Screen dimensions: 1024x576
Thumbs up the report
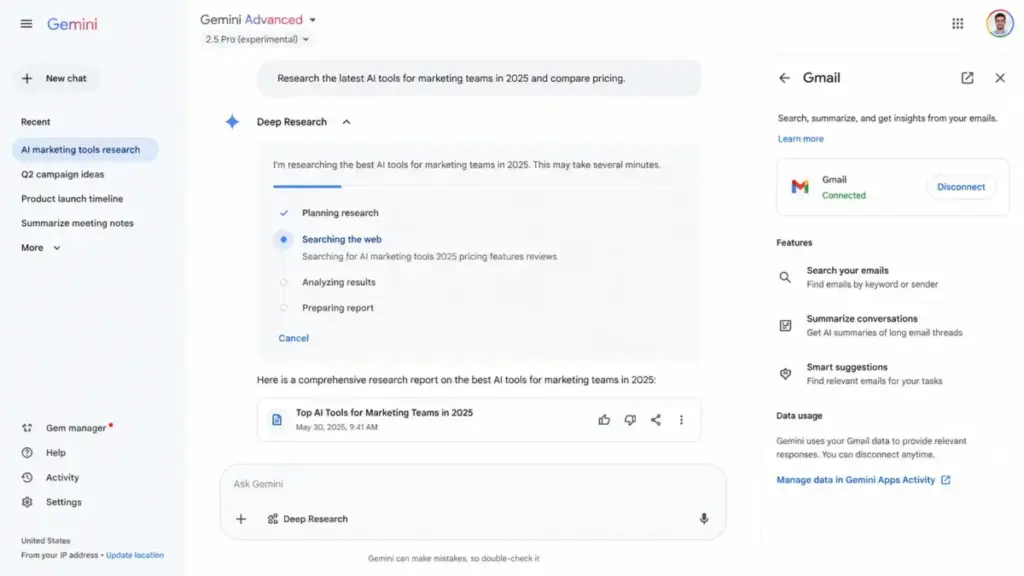pos(604,420)
